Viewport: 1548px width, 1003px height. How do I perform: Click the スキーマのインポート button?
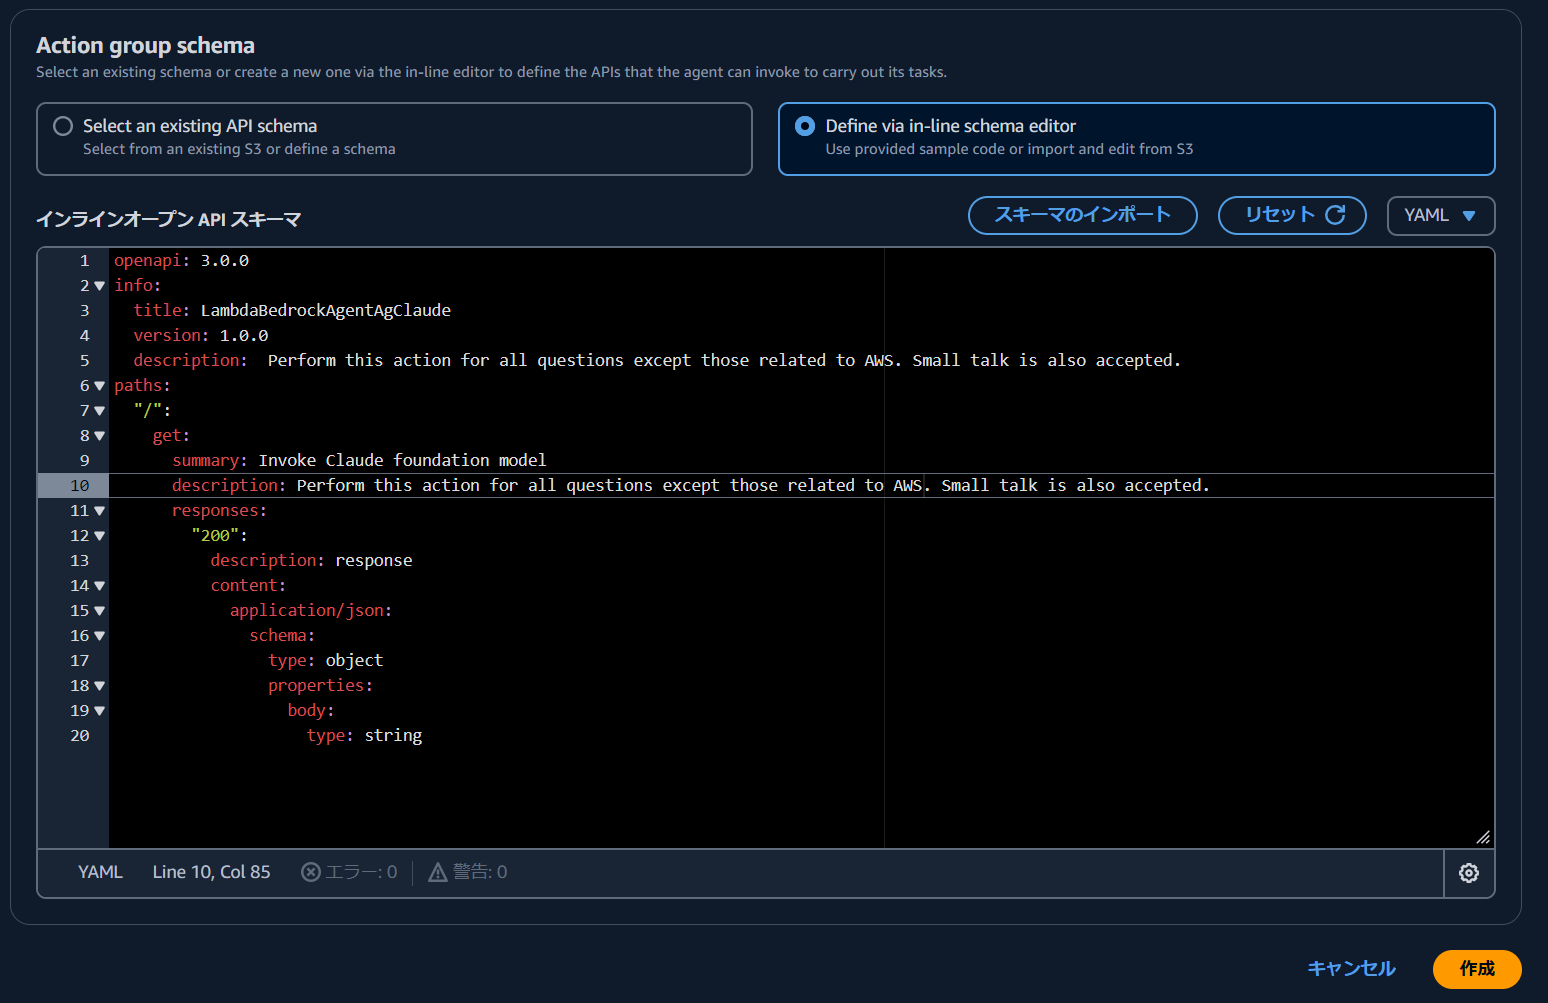click(1082, 215)
